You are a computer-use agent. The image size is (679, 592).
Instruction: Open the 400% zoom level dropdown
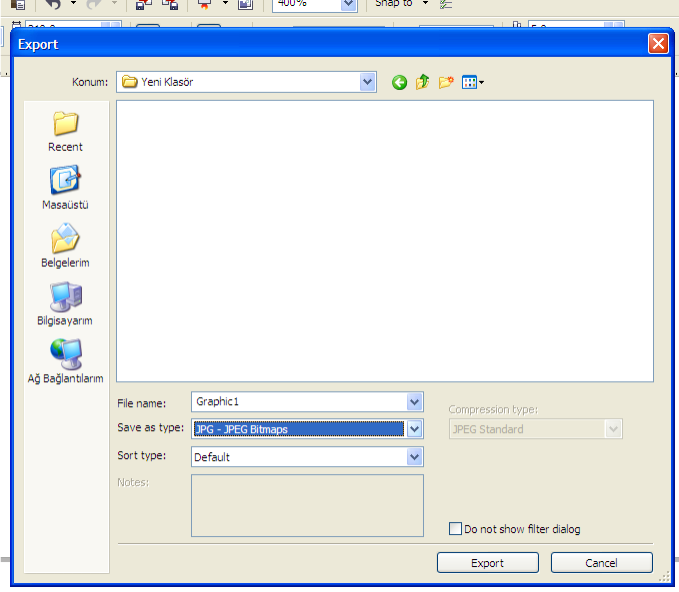(348, 5)
